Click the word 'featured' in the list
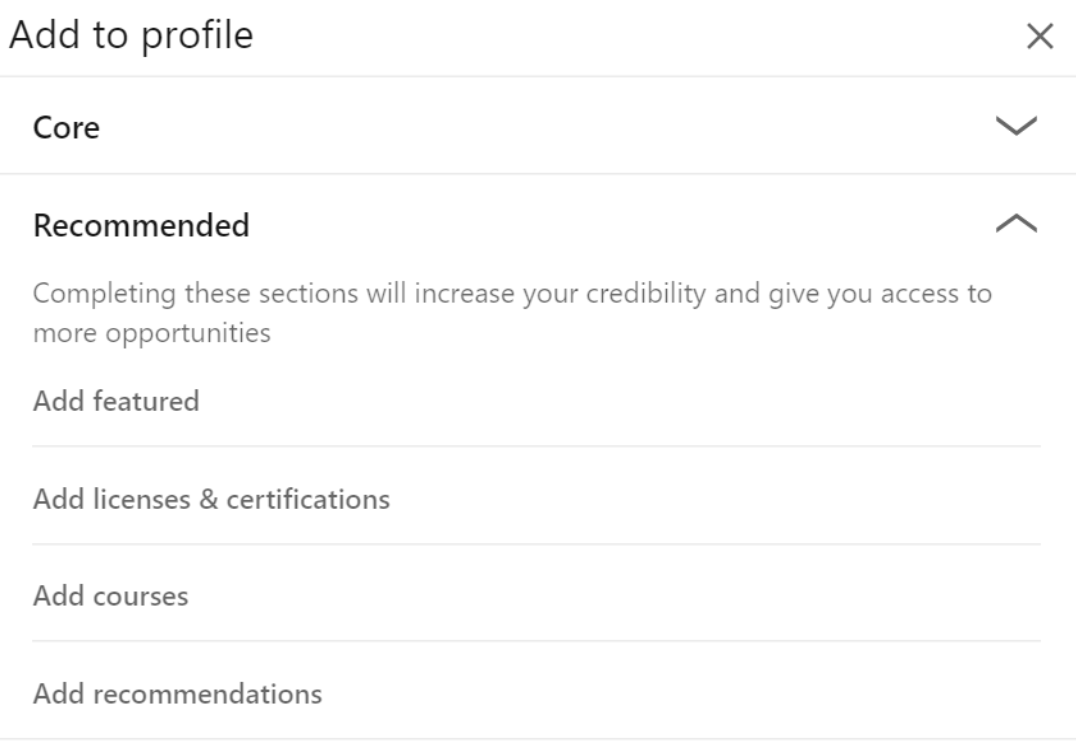Screen dimensions: 1076x752 146,402
